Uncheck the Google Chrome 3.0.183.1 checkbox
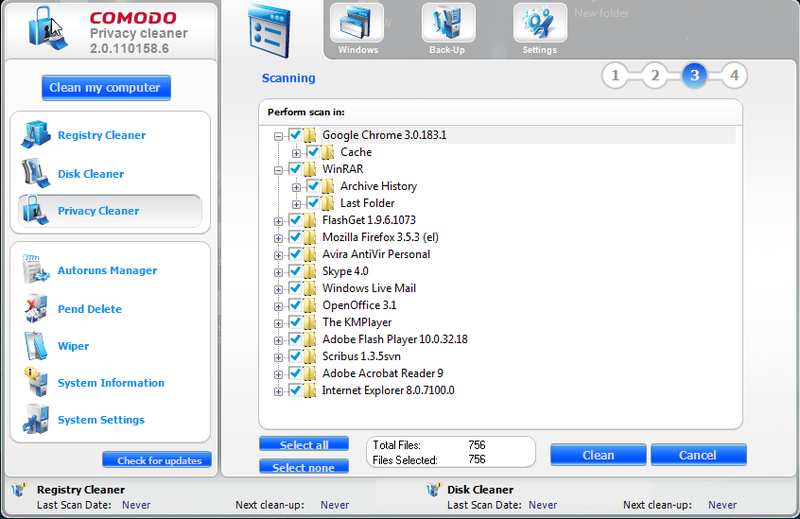 click(x=295, y=135)
